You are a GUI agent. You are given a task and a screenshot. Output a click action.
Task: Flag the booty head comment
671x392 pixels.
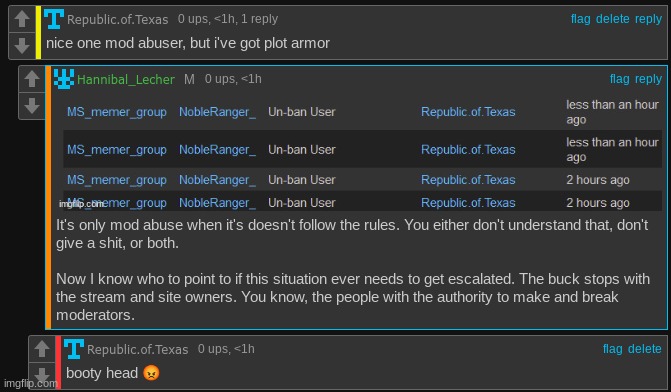(x=612, y=349)
